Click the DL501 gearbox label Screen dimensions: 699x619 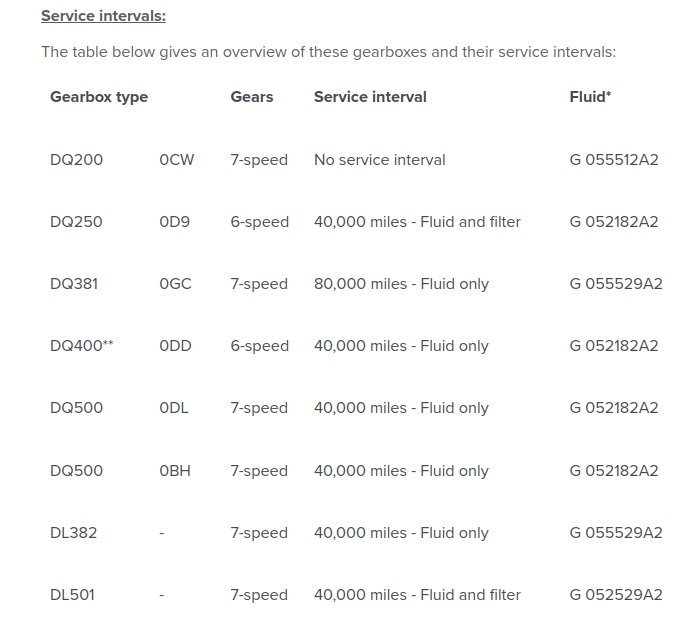pyautogui.click(x=72, y=594)
